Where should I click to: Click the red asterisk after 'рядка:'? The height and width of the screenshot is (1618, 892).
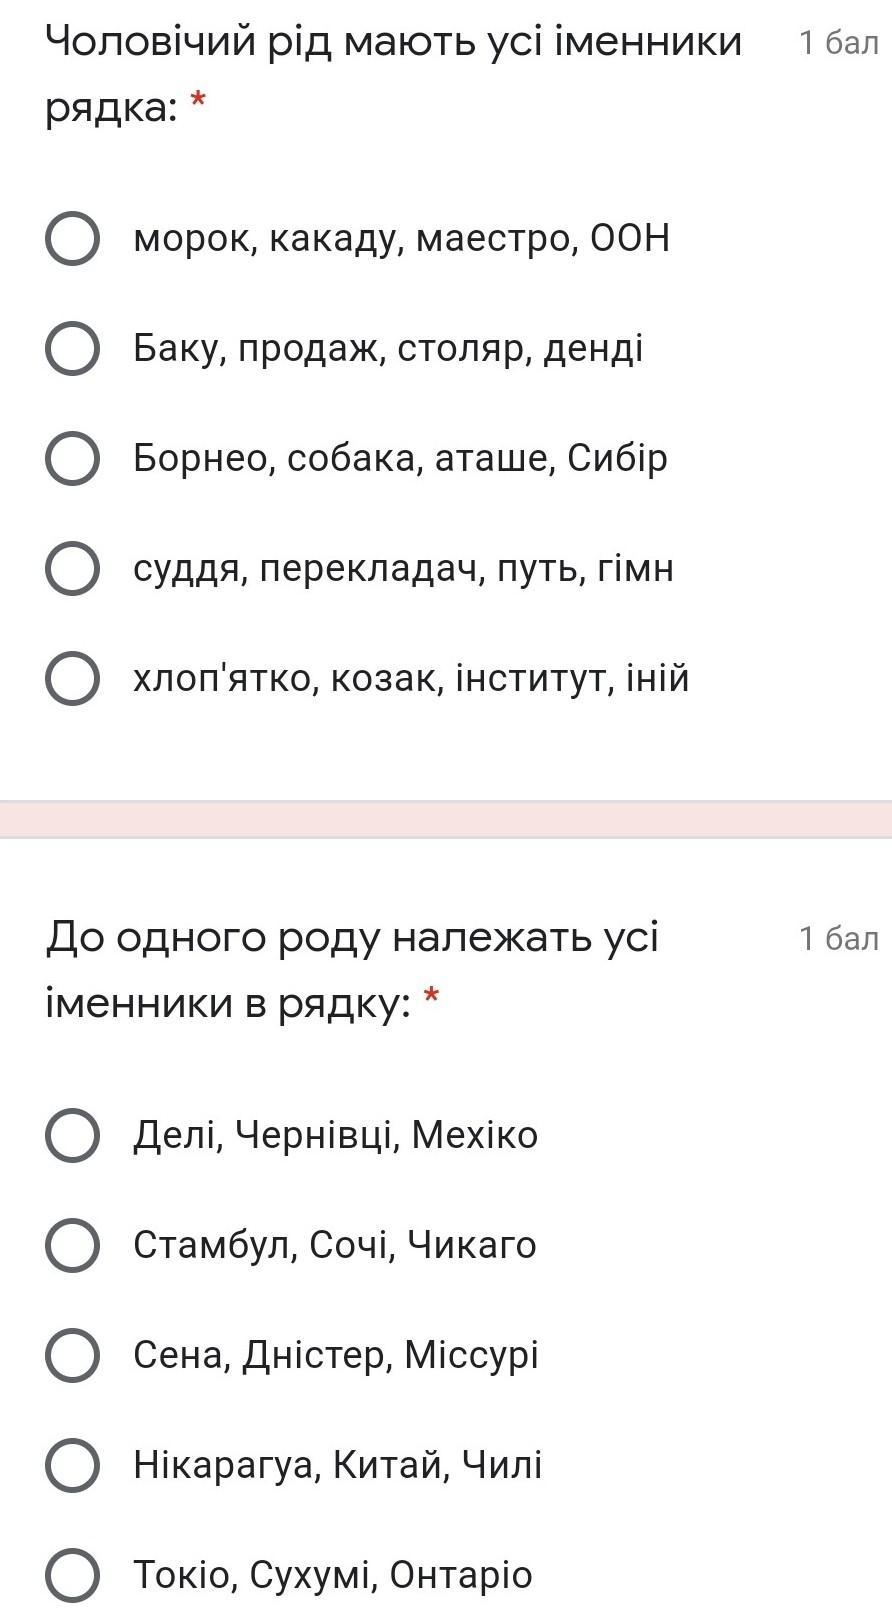(x=198, y=101)
